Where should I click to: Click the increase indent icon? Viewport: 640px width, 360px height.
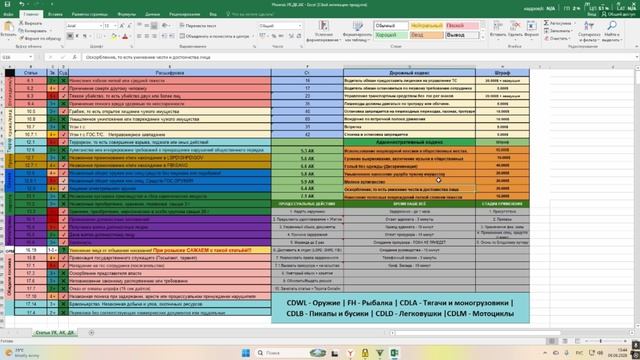coord(171,36)
